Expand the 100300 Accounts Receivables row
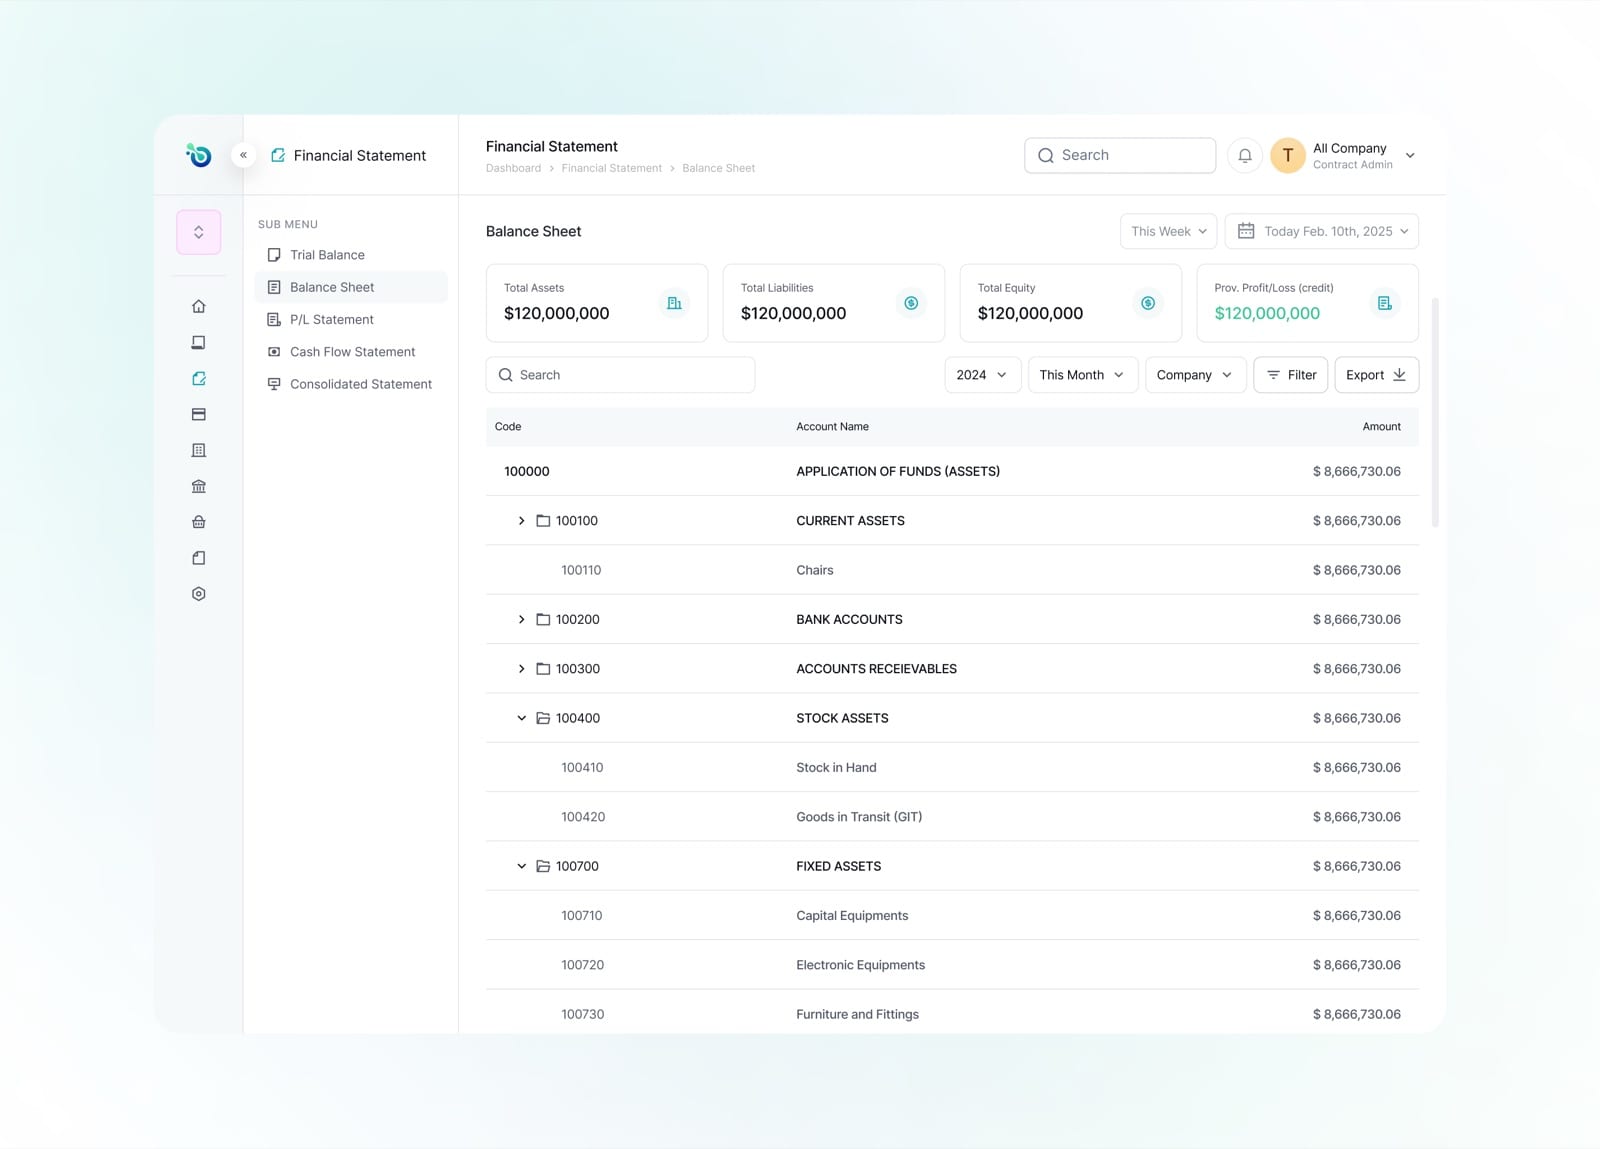Image resolution: width=1600 pixels, height=1149 pixels. pos(521,669)
